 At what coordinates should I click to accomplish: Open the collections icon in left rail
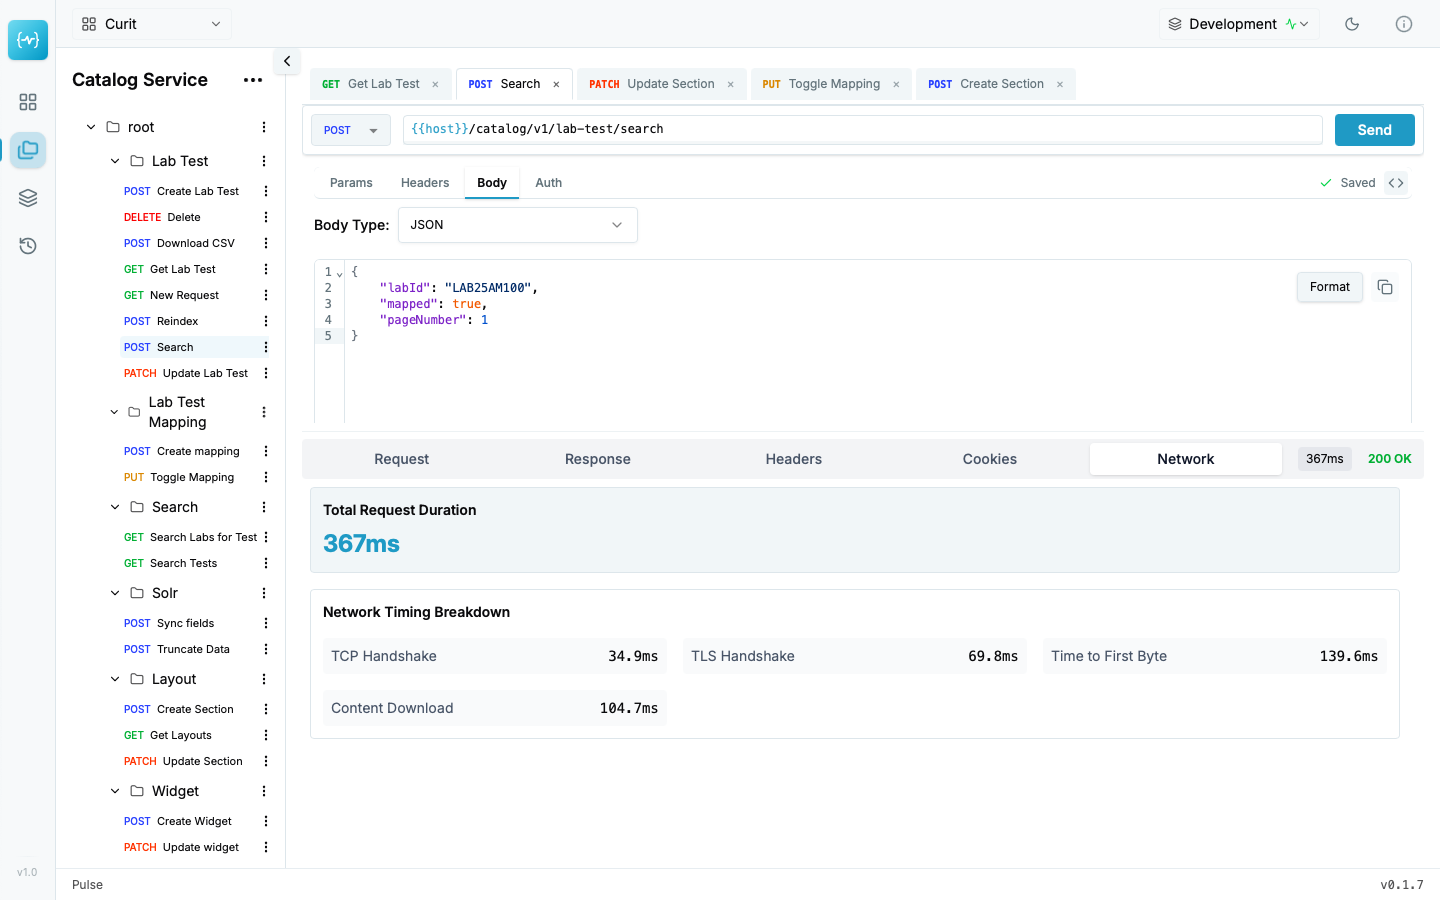28,150
